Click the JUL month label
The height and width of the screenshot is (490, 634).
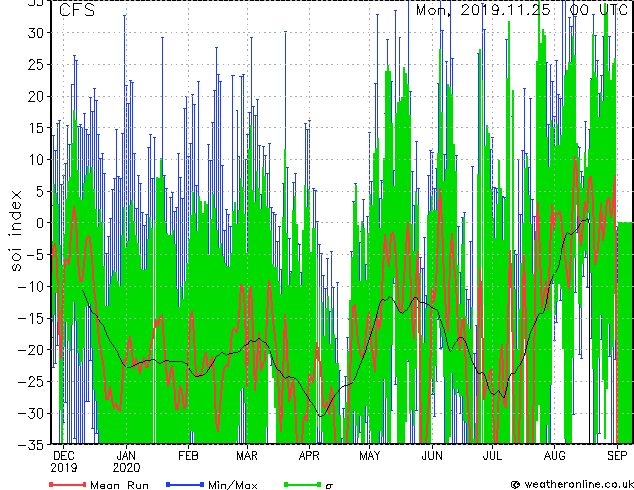(x=492, y=456)
